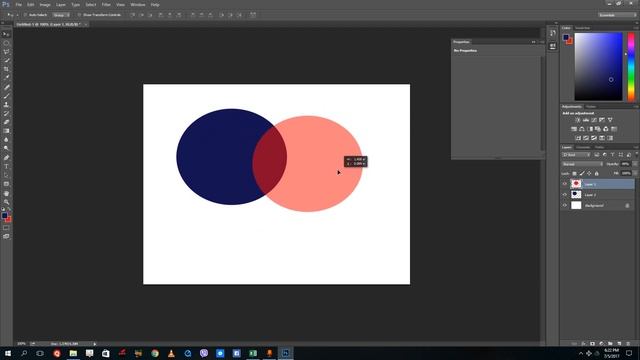Select the Elliptical Marquee tool

[6, 43]
